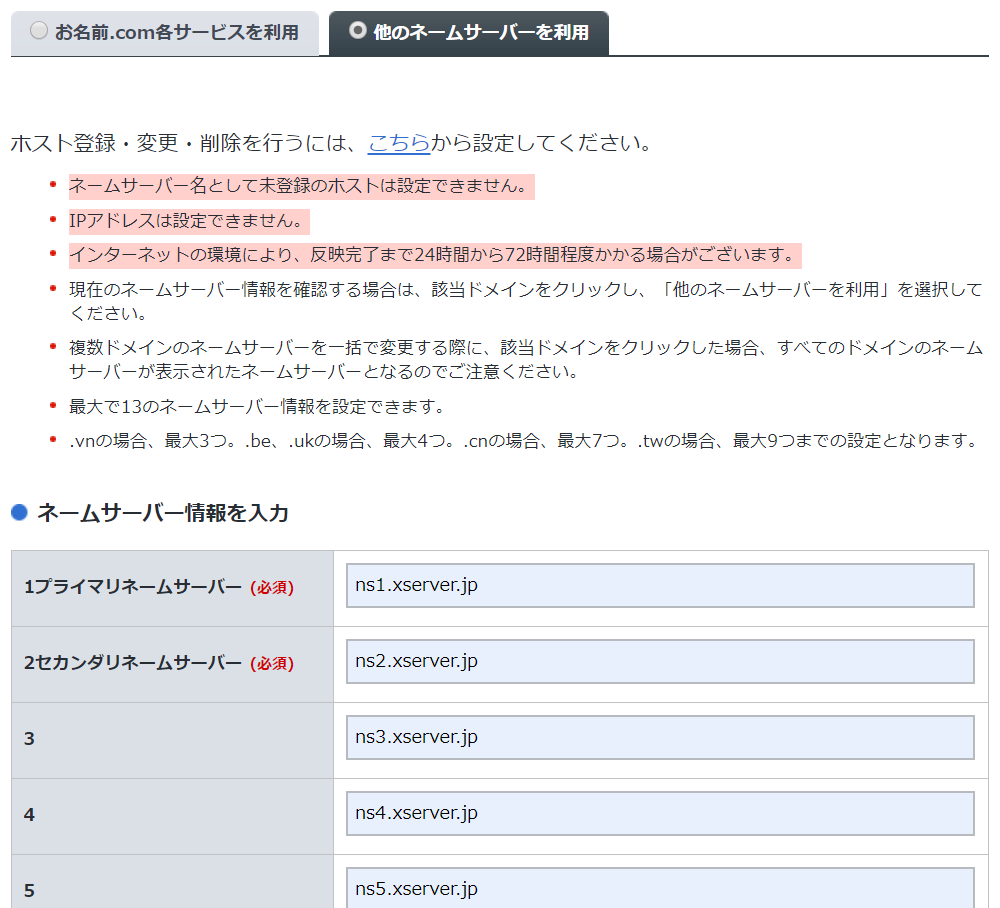This screenshot has width=1000, height=908.
Task: Click the primary nameserver field ns1.xserver.jp
Action: (660, 585)
